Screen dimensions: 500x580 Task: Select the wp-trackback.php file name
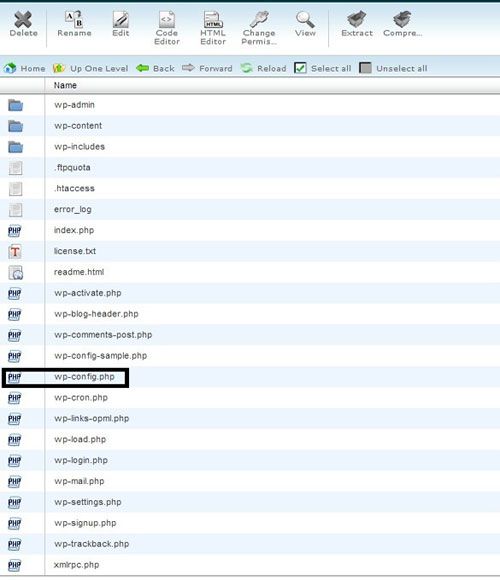(92, 544)
